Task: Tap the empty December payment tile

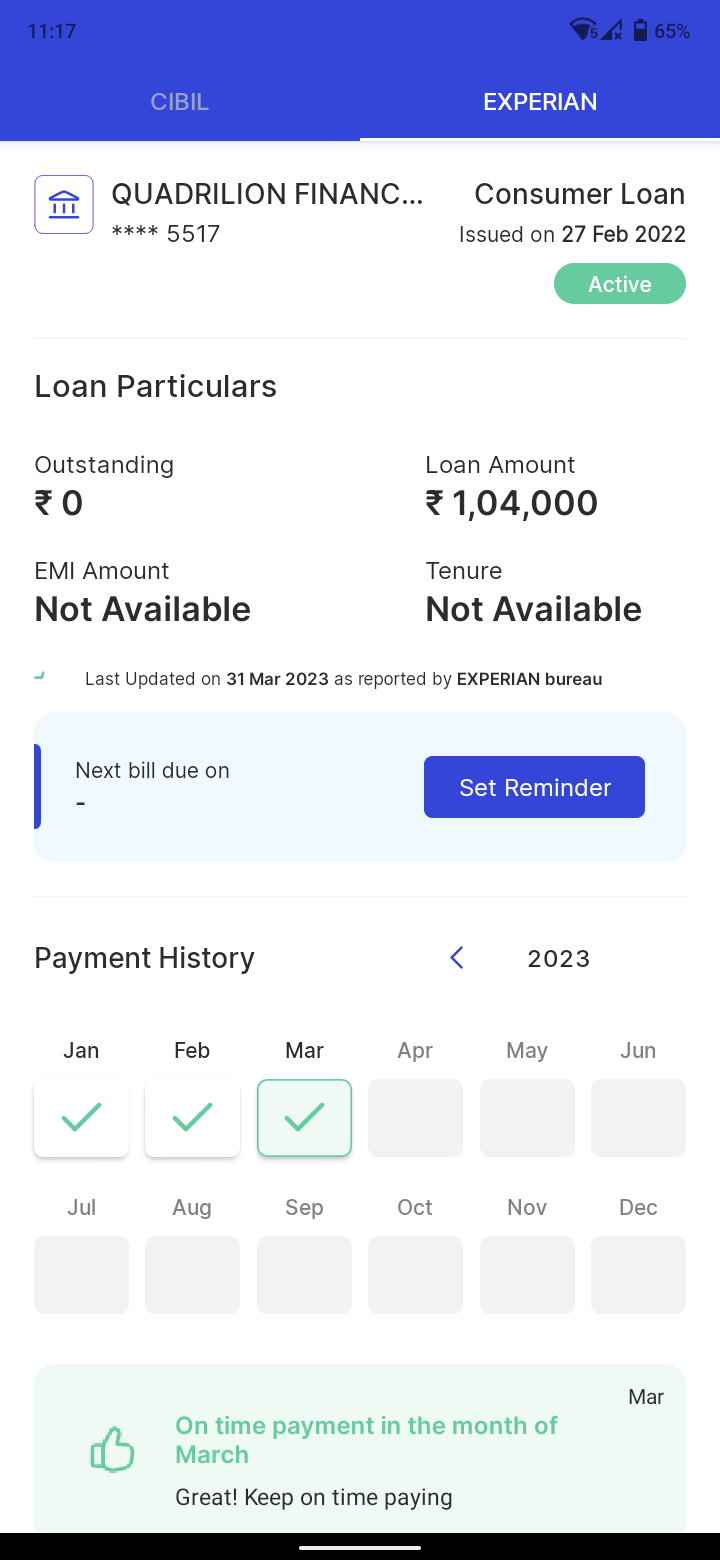Action: pos(638,1274)
